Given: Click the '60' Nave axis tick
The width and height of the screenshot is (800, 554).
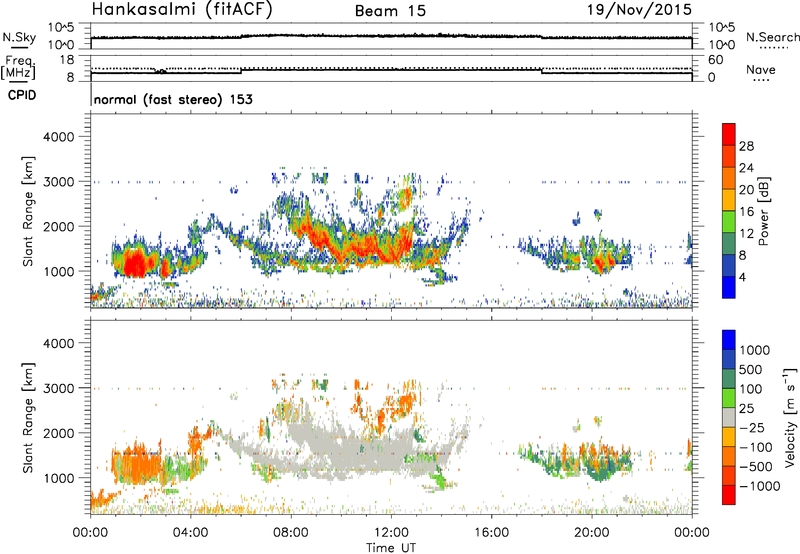Looking at the screenshot, I should (715, 60).
